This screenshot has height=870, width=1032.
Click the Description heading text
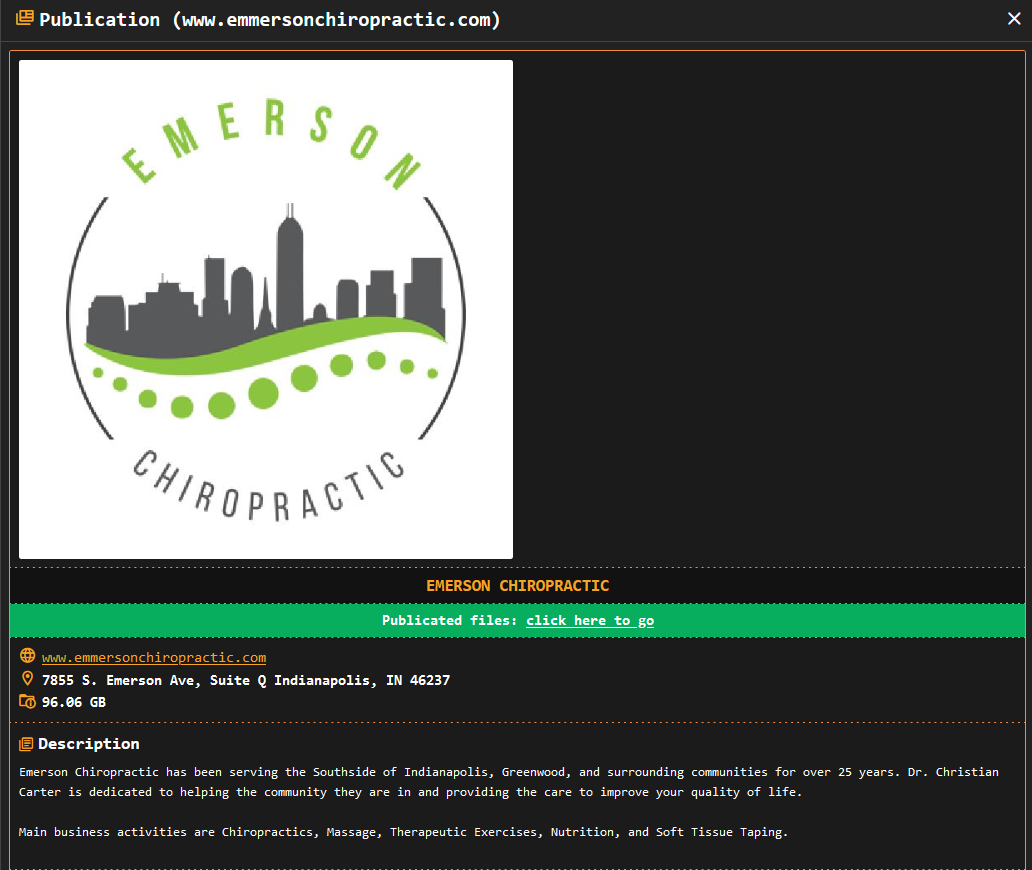(x=89, y=744)
